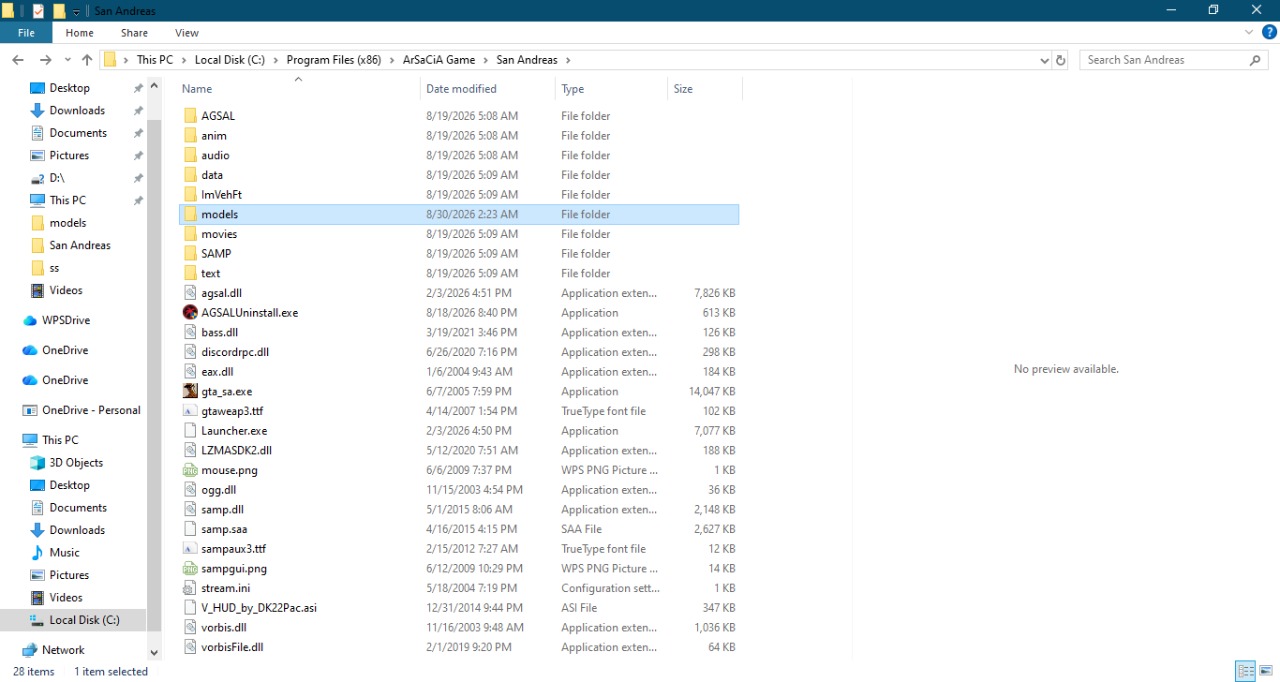This screenshot has width=1280, height=682.
Task: Open the address bar history dropdown
Action: pos(1044,60)
